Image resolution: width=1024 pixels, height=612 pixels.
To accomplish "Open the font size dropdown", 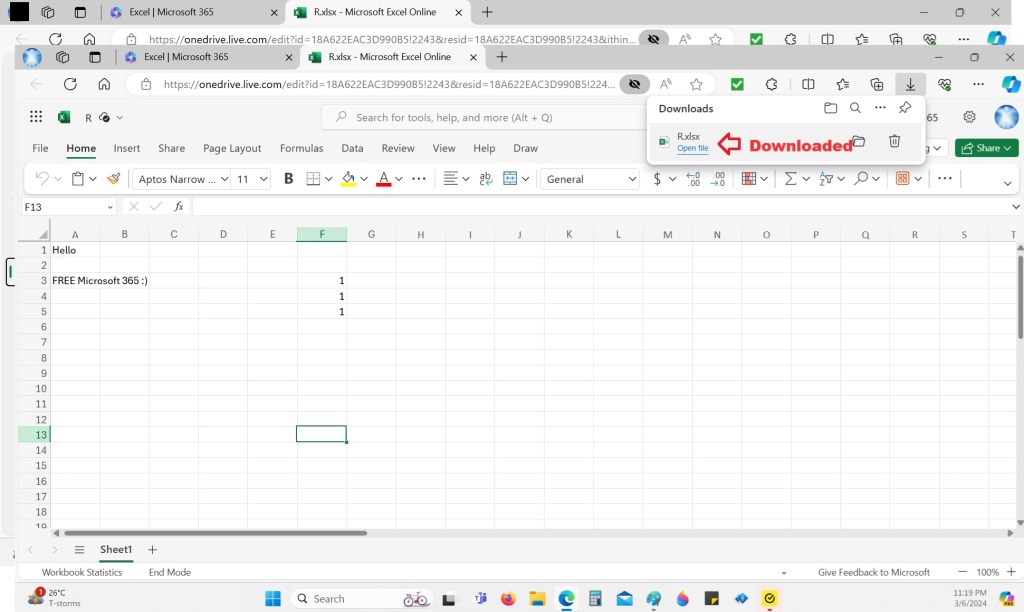I will point(251,179).
